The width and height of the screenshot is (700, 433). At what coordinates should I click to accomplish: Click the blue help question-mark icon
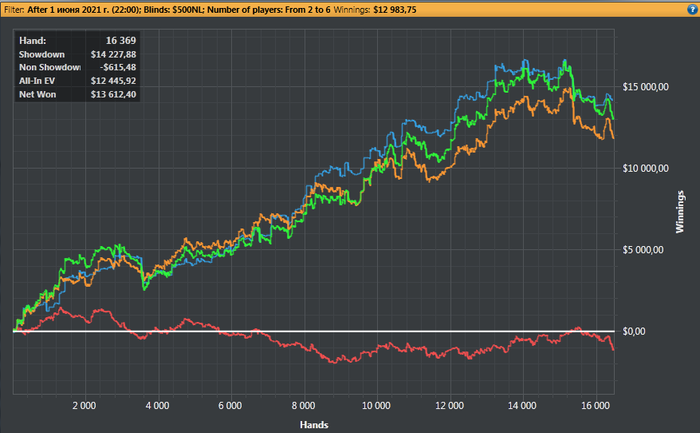692,9
